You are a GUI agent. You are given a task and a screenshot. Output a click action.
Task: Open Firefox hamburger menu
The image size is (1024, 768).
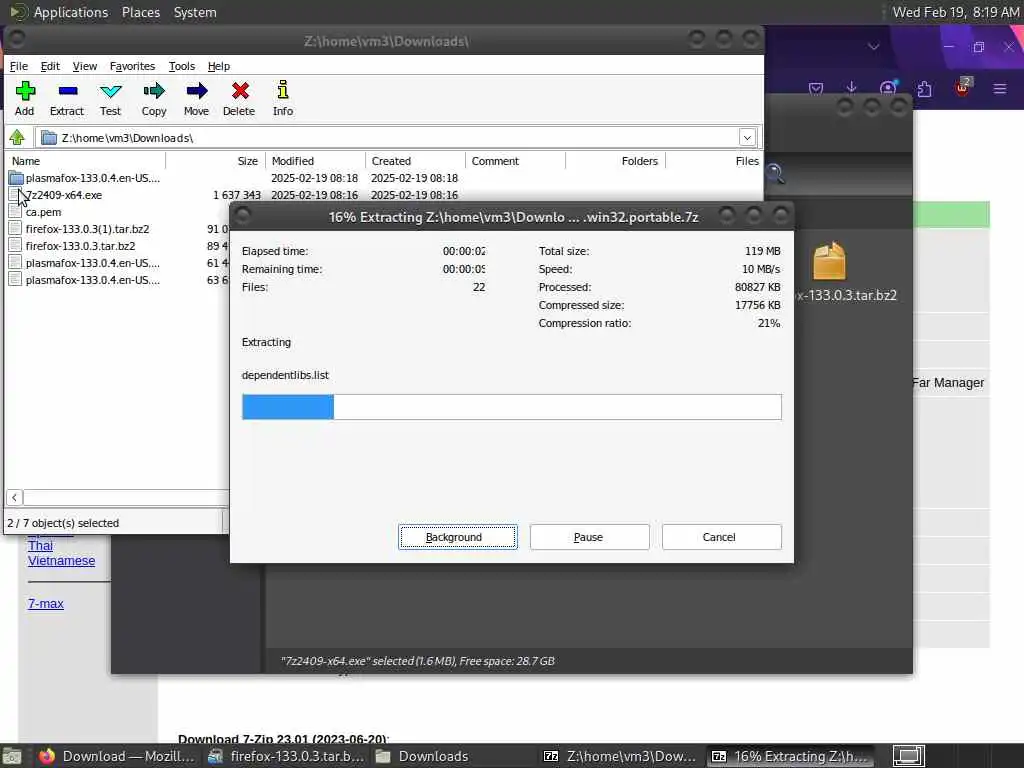1000,88
